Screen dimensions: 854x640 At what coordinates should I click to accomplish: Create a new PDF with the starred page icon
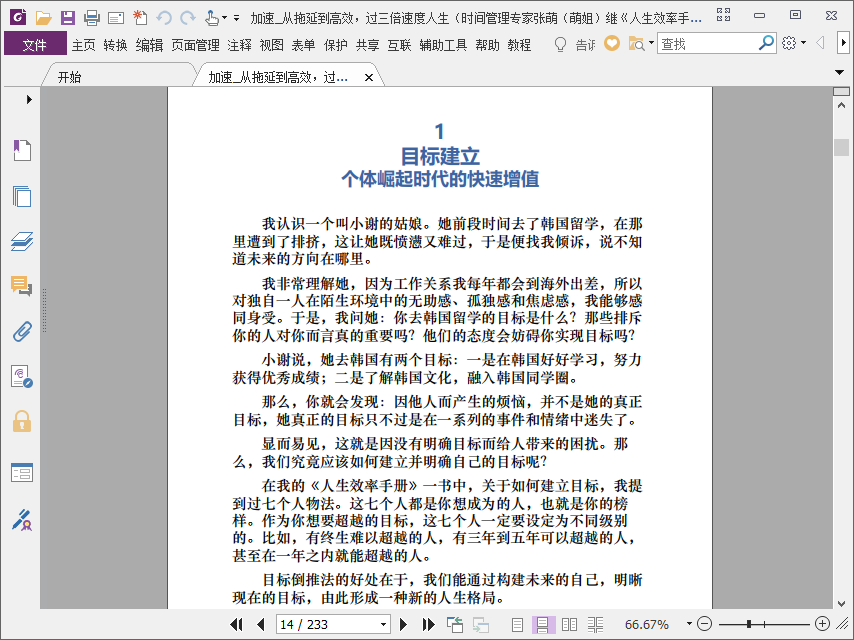pos(140,17)
